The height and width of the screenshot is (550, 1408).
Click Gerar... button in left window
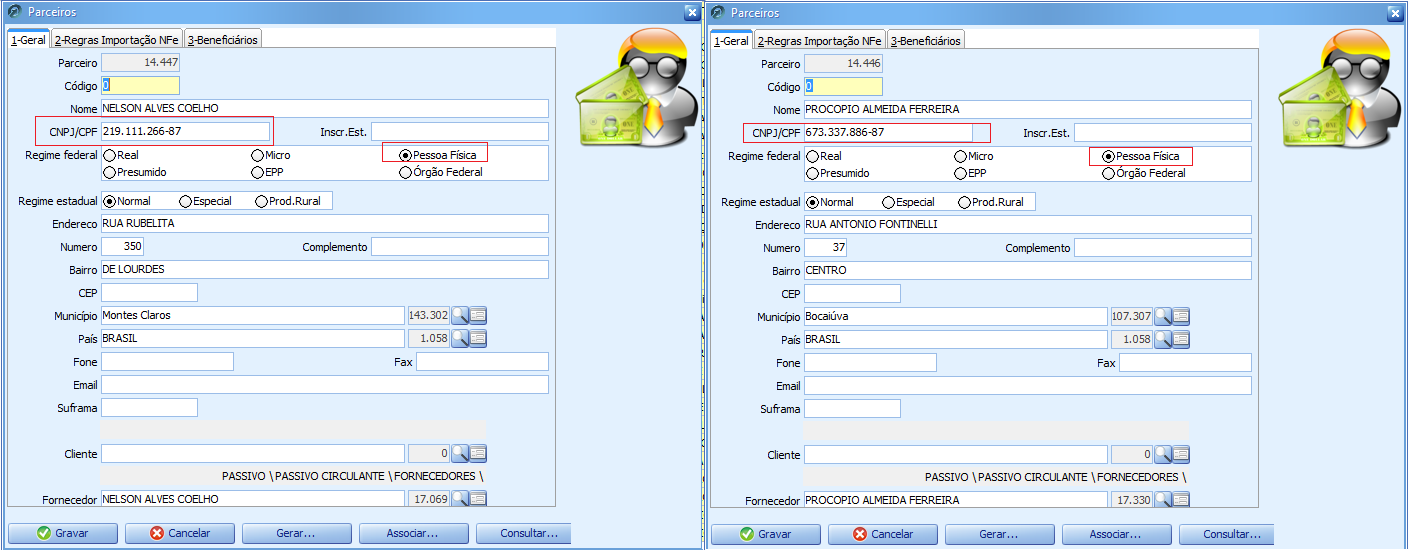click(296, 533)
